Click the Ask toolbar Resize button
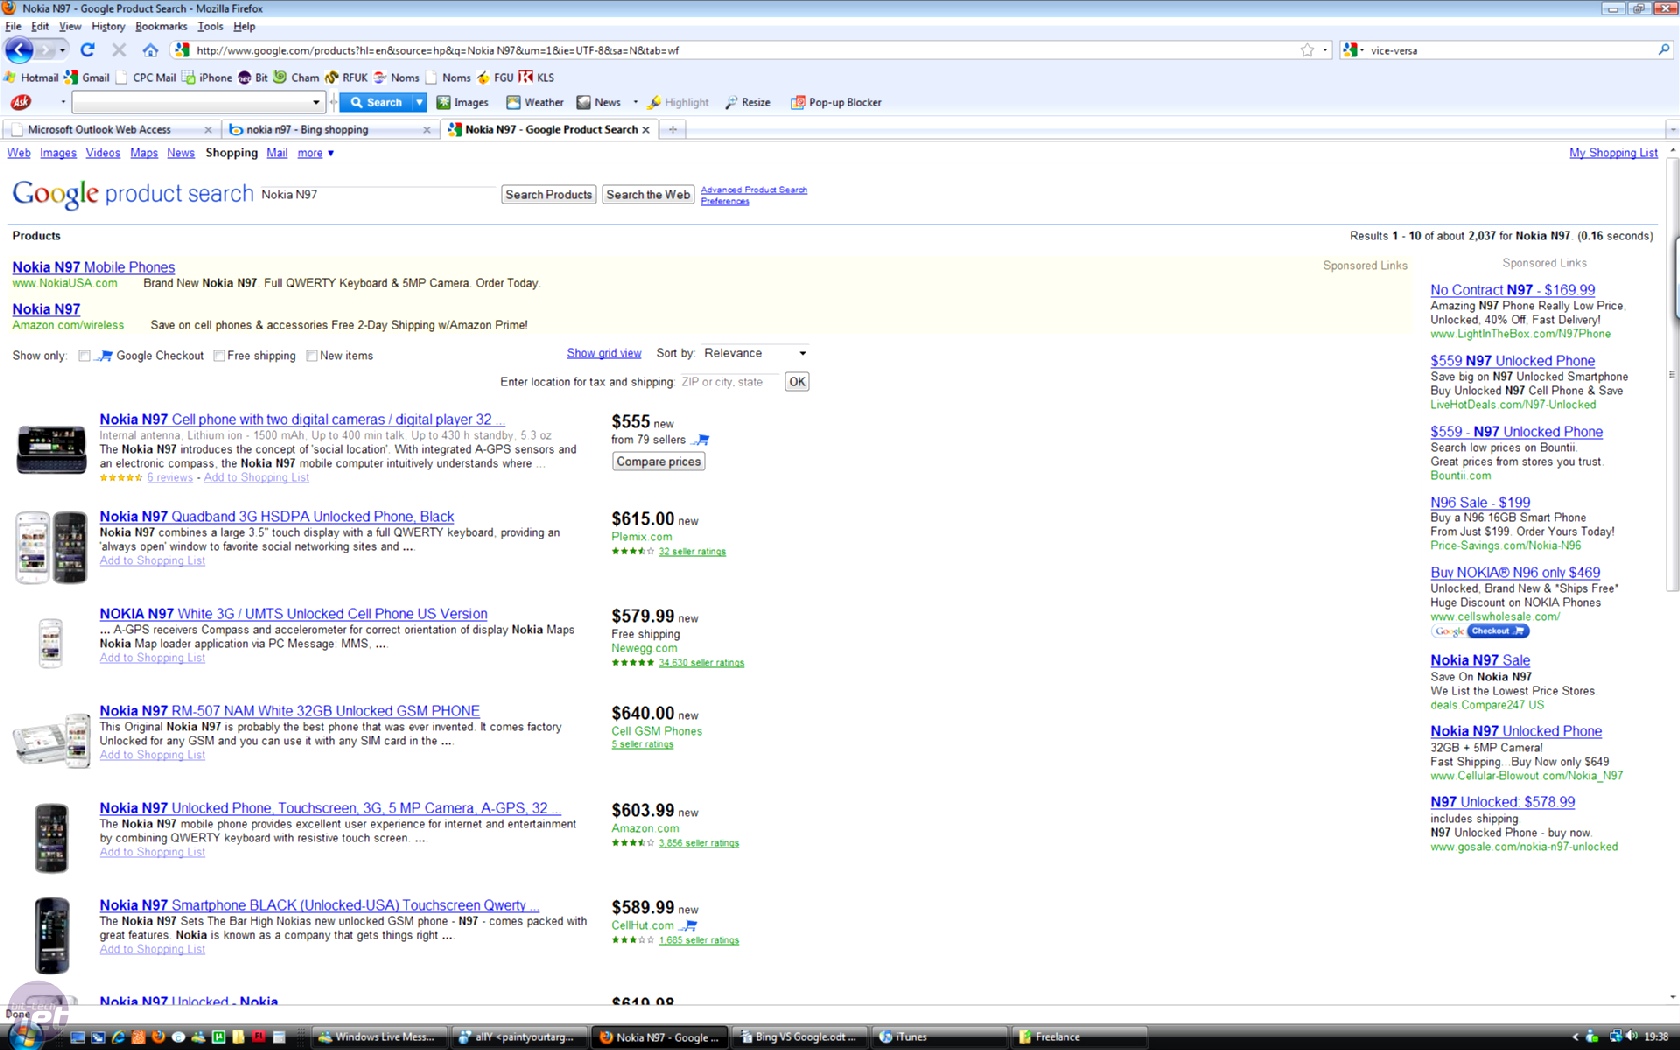Screen dimensions: 1680x1050 pyautogui.click(x=748, y=102)
